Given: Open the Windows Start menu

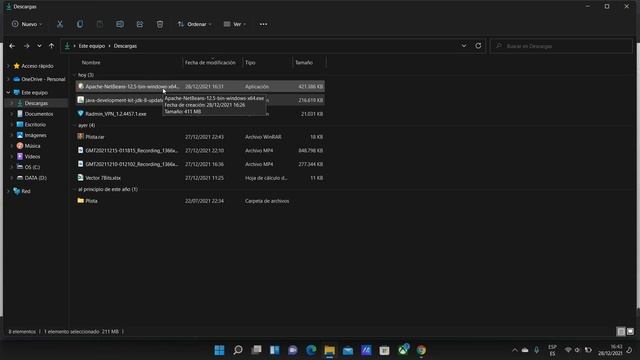Looking at the screenshot, I should coord(219,350).
